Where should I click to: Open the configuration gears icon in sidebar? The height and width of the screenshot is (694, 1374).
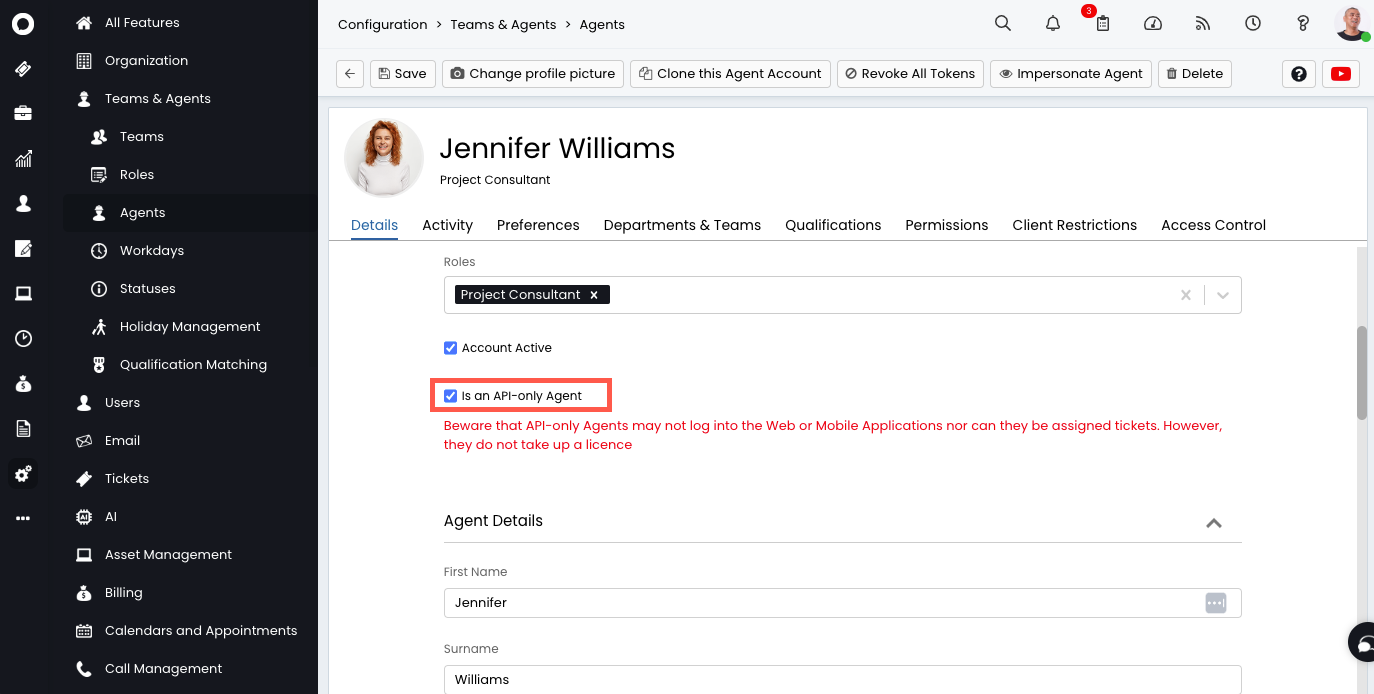coord(23,473)
